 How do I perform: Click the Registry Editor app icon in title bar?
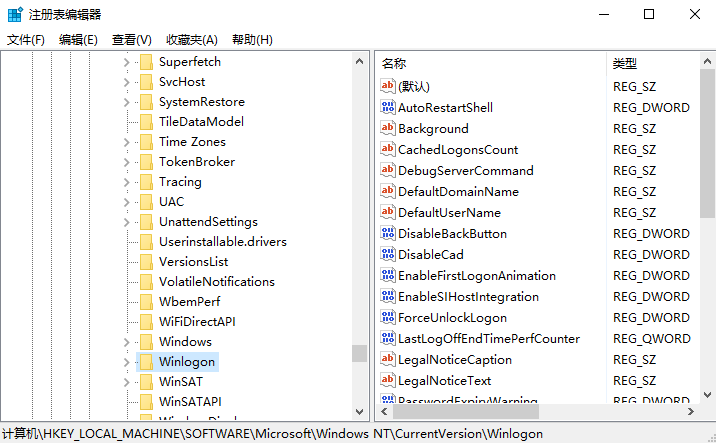[16, 15]
